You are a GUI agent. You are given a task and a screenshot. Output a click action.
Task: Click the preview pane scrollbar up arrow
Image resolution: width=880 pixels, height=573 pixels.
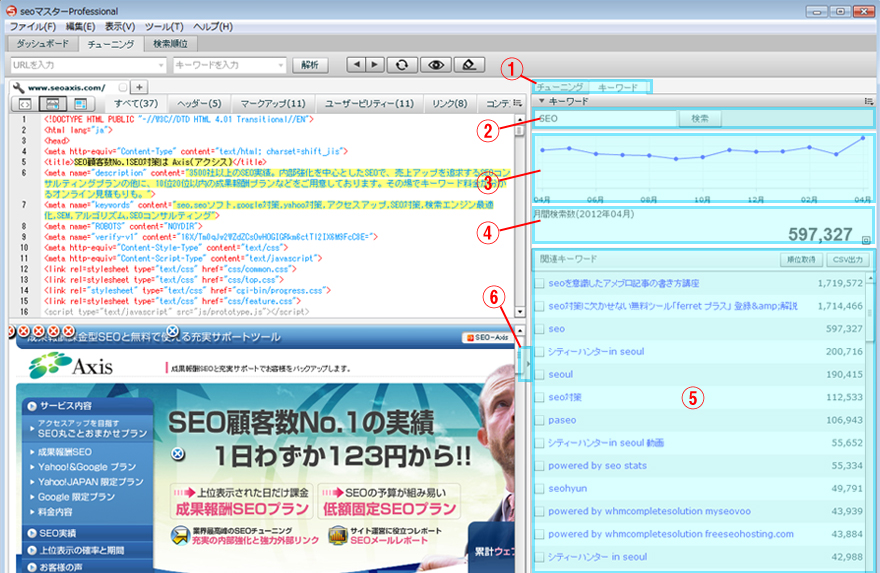click(520, 331)
